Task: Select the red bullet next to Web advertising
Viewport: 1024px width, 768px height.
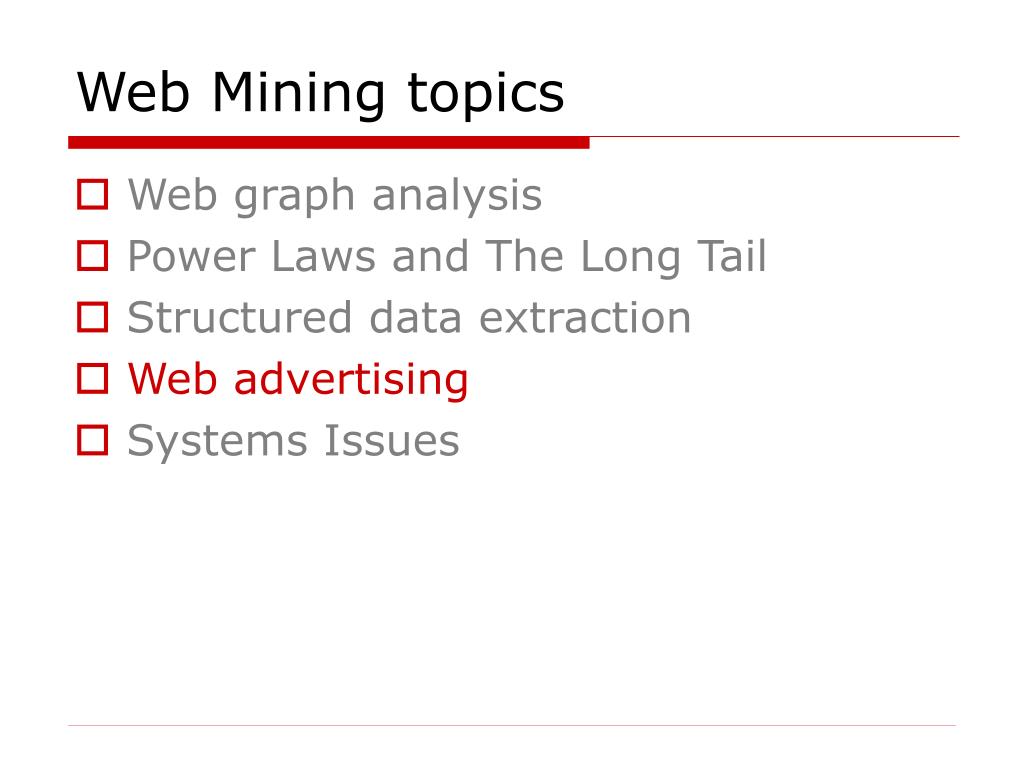Action: (x=92, y=379)
